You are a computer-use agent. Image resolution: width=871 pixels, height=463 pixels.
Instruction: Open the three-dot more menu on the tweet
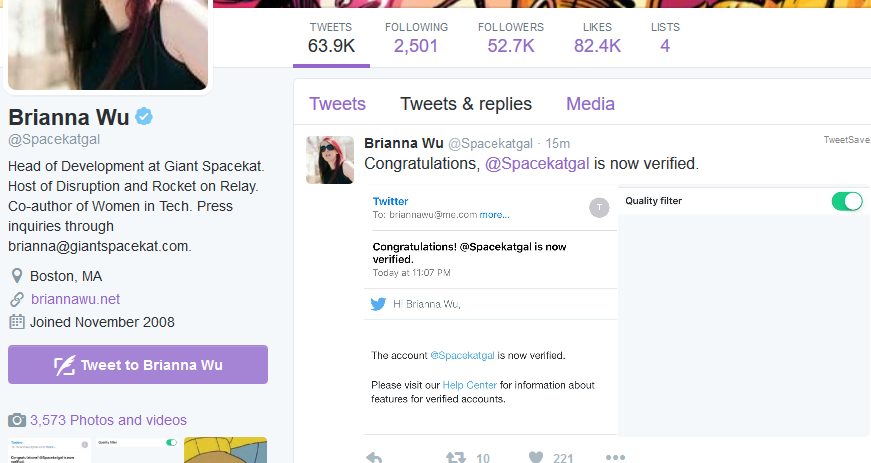coord(615,457)
